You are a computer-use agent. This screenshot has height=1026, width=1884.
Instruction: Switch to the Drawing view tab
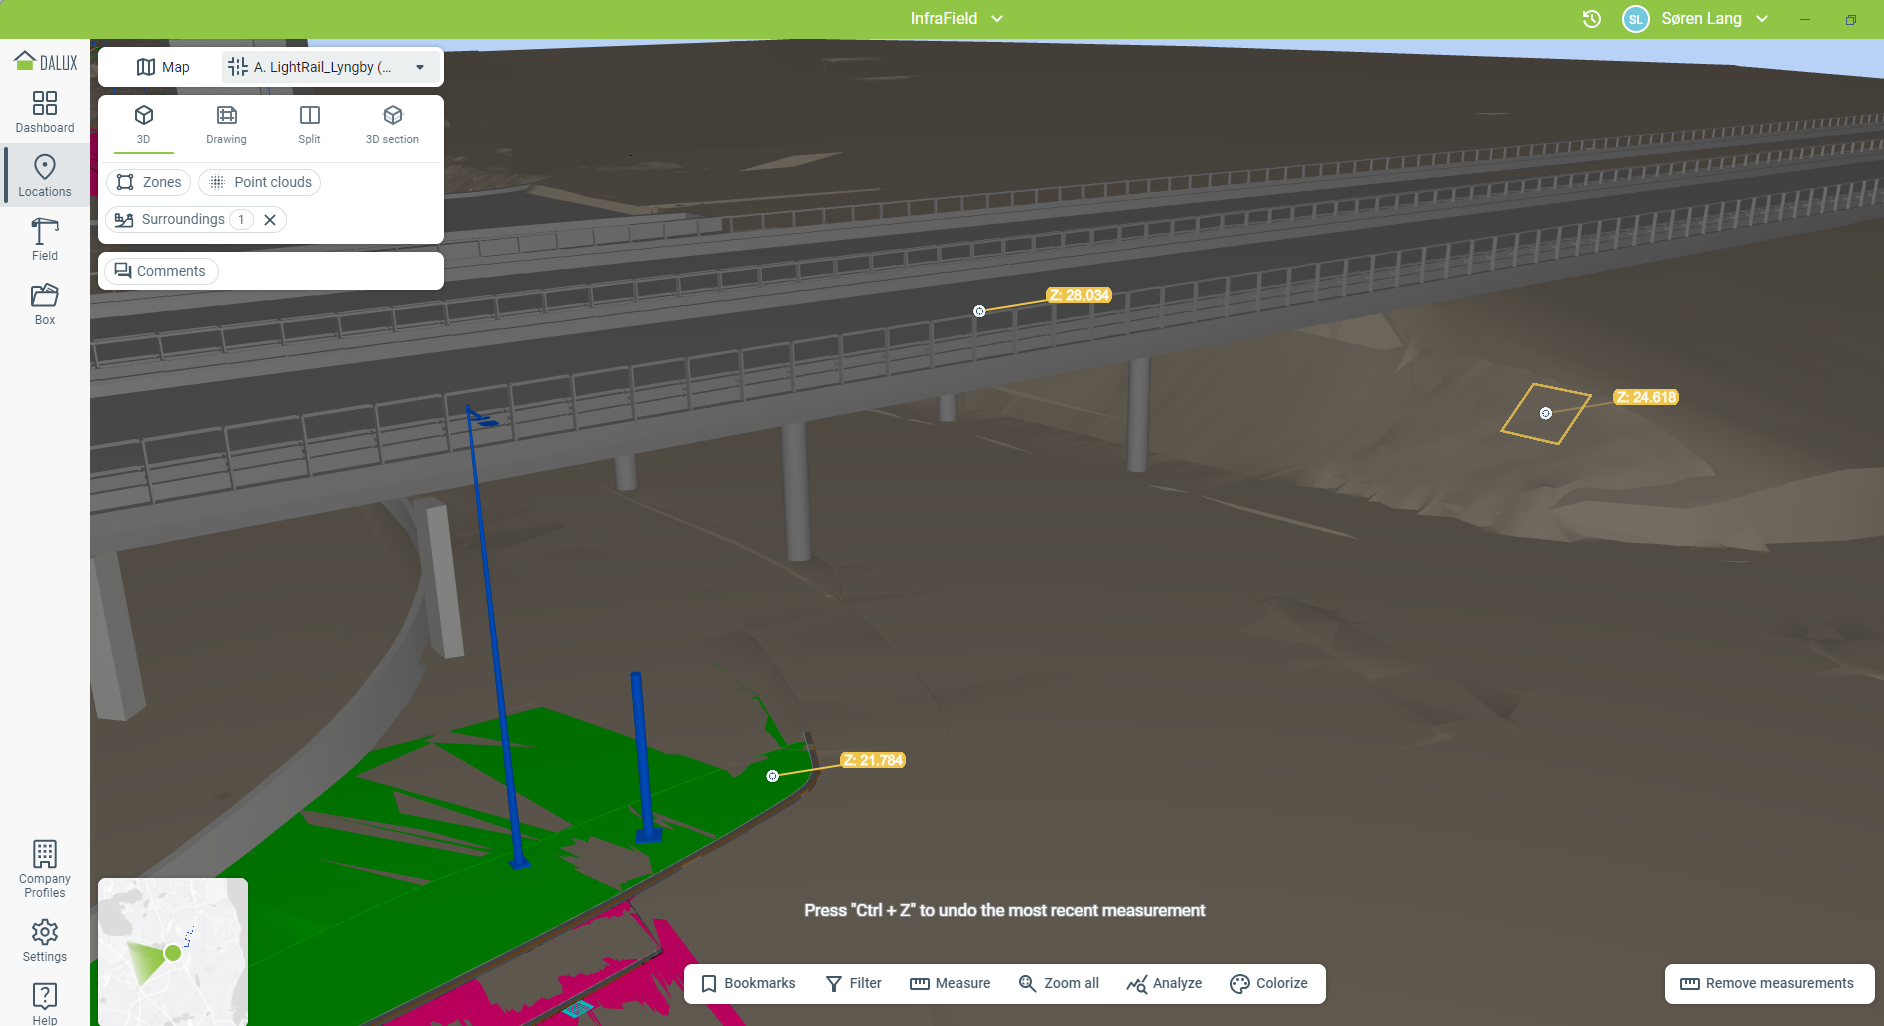(227, 124)
